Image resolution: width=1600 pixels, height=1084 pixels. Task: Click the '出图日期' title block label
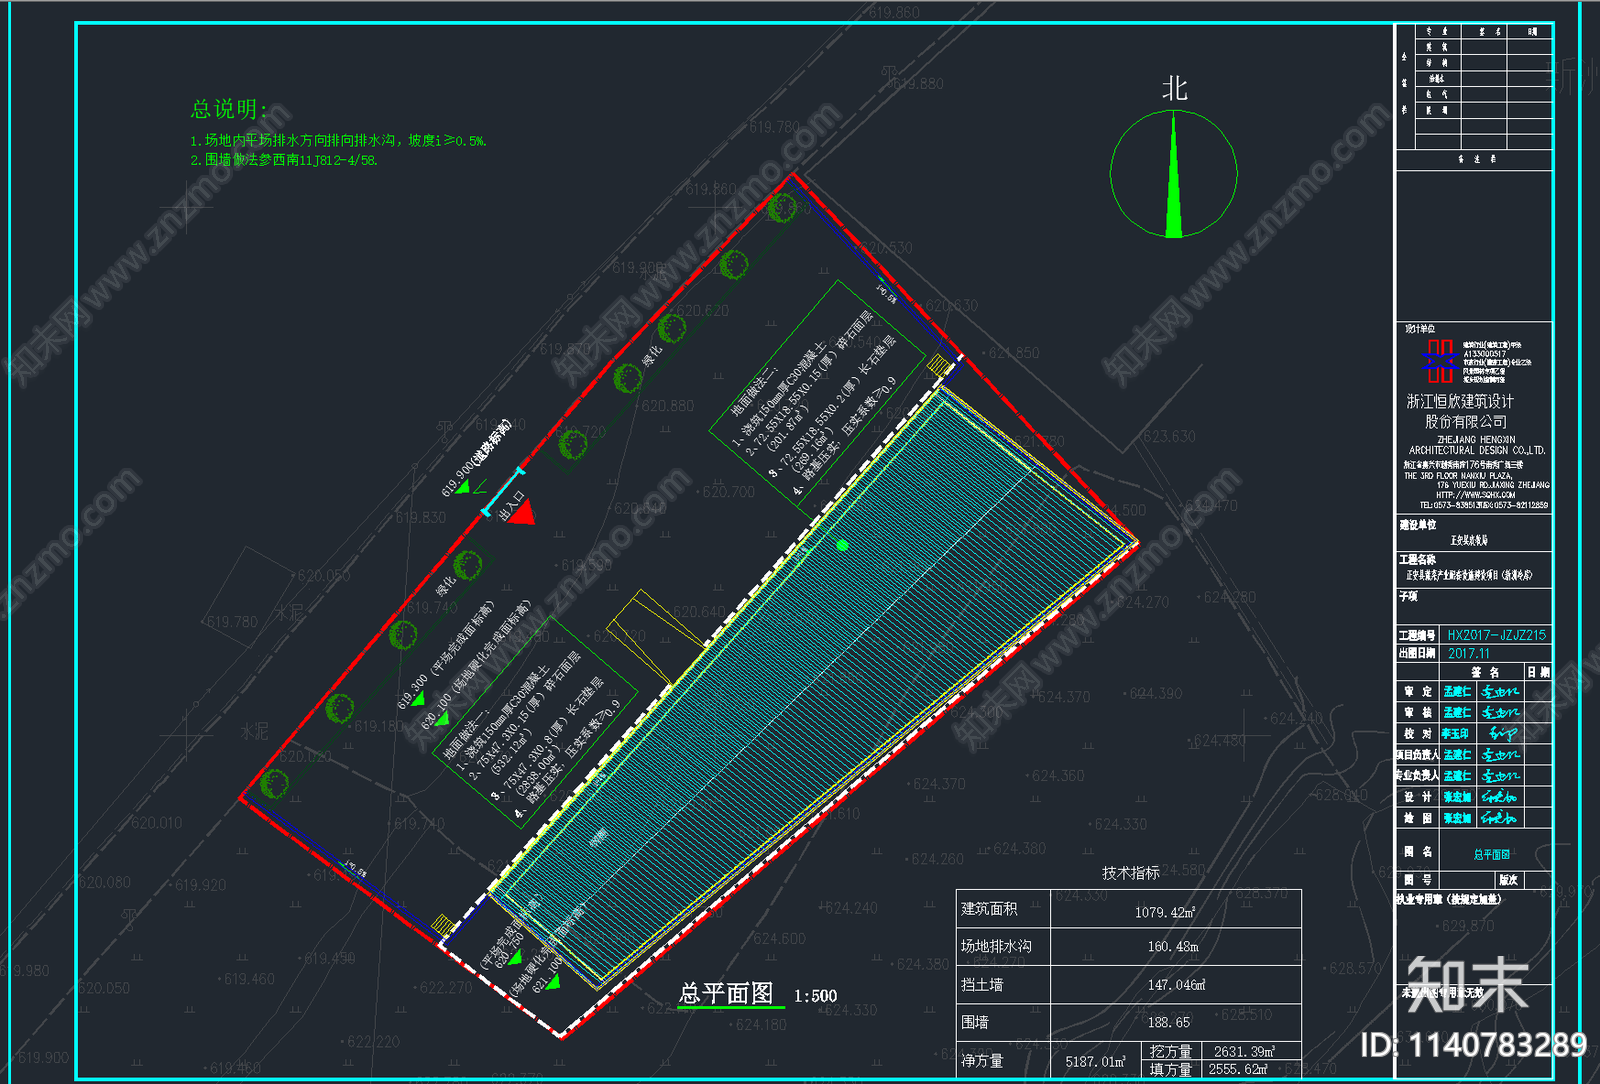click(x=1417, y=653)
